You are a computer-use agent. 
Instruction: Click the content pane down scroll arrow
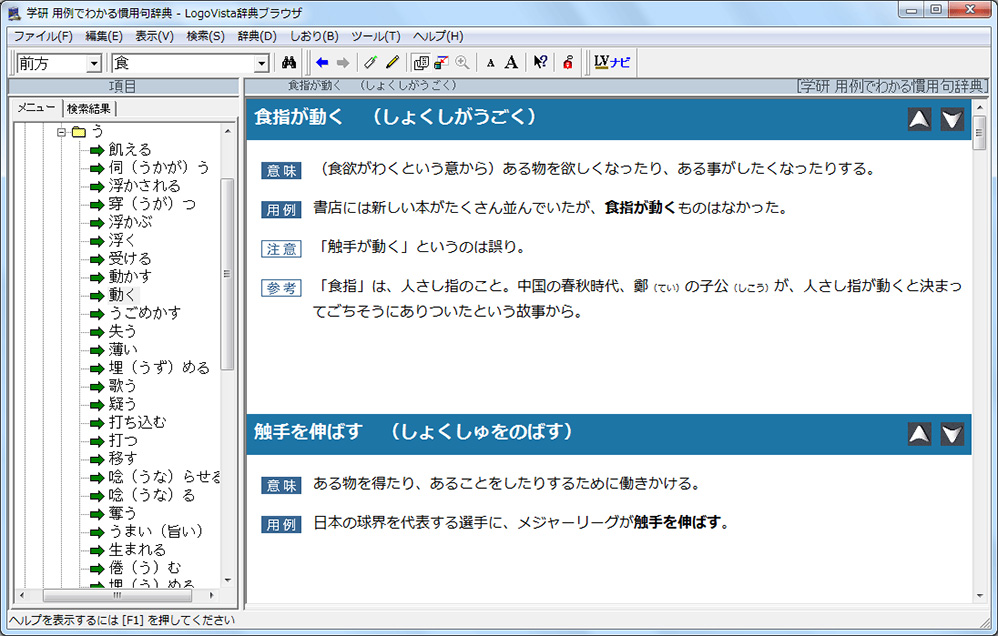pos(980,597)
